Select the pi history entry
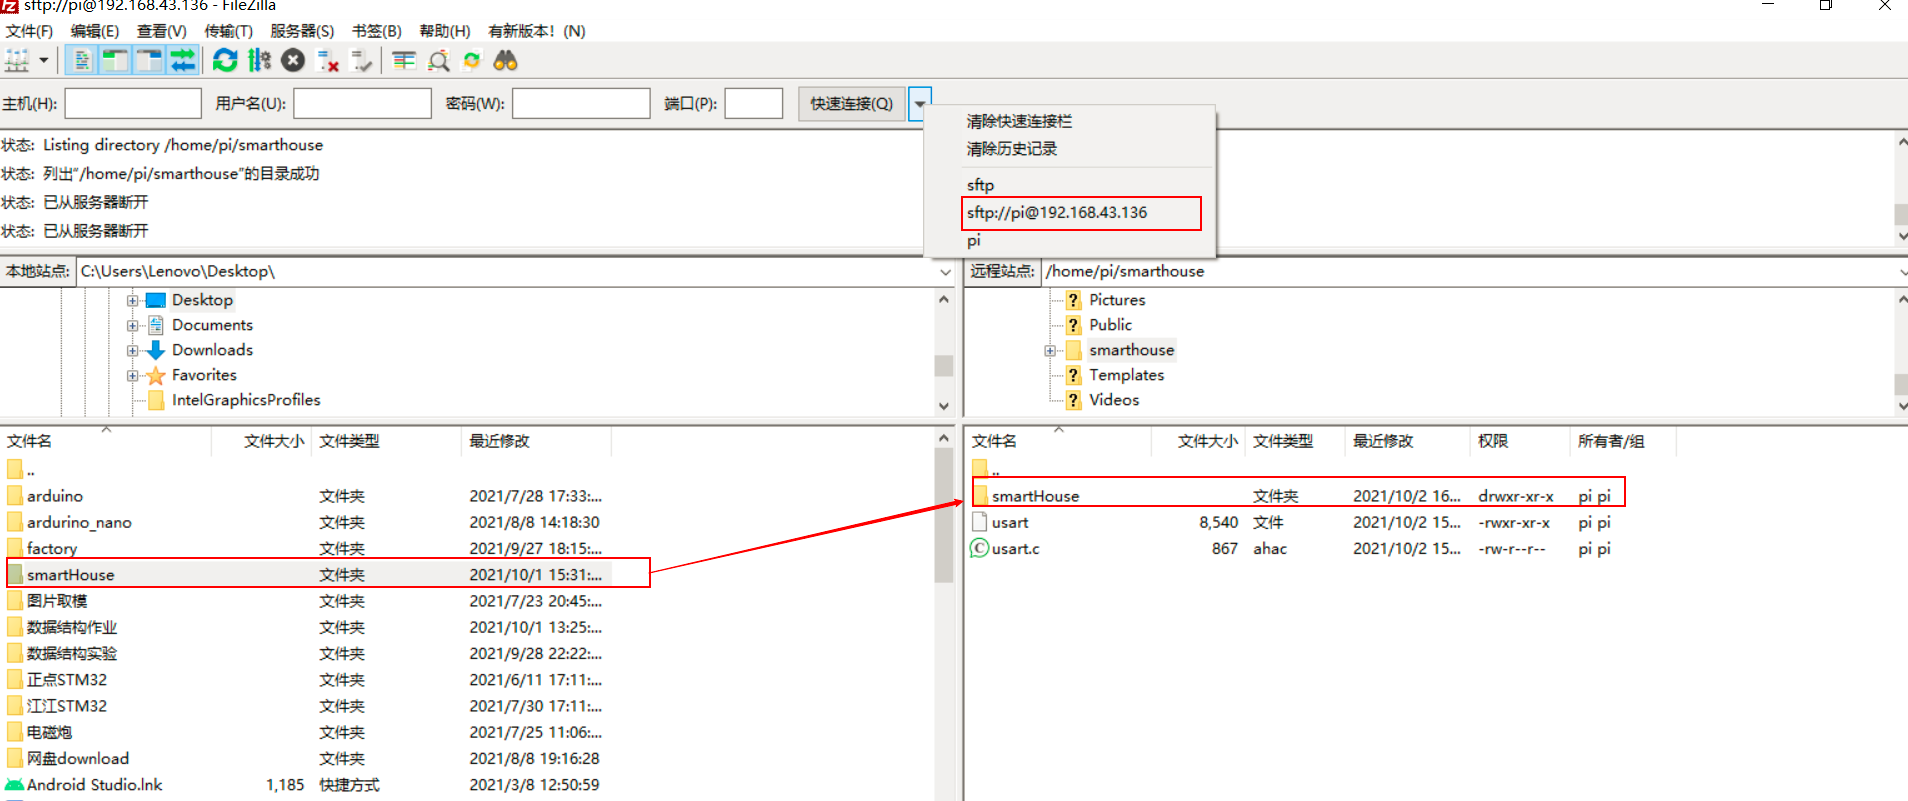The height and width of the screenshot is (801, 1908). coord(973,240)
